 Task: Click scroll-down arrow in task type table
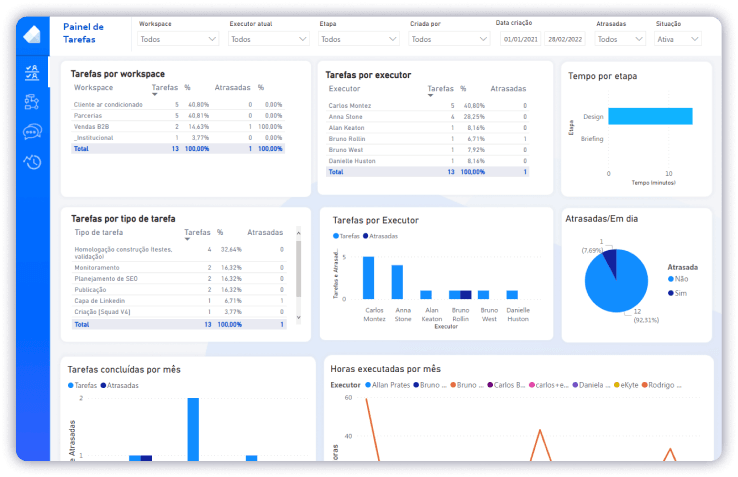pyautogui.click(x=297, y=316)
